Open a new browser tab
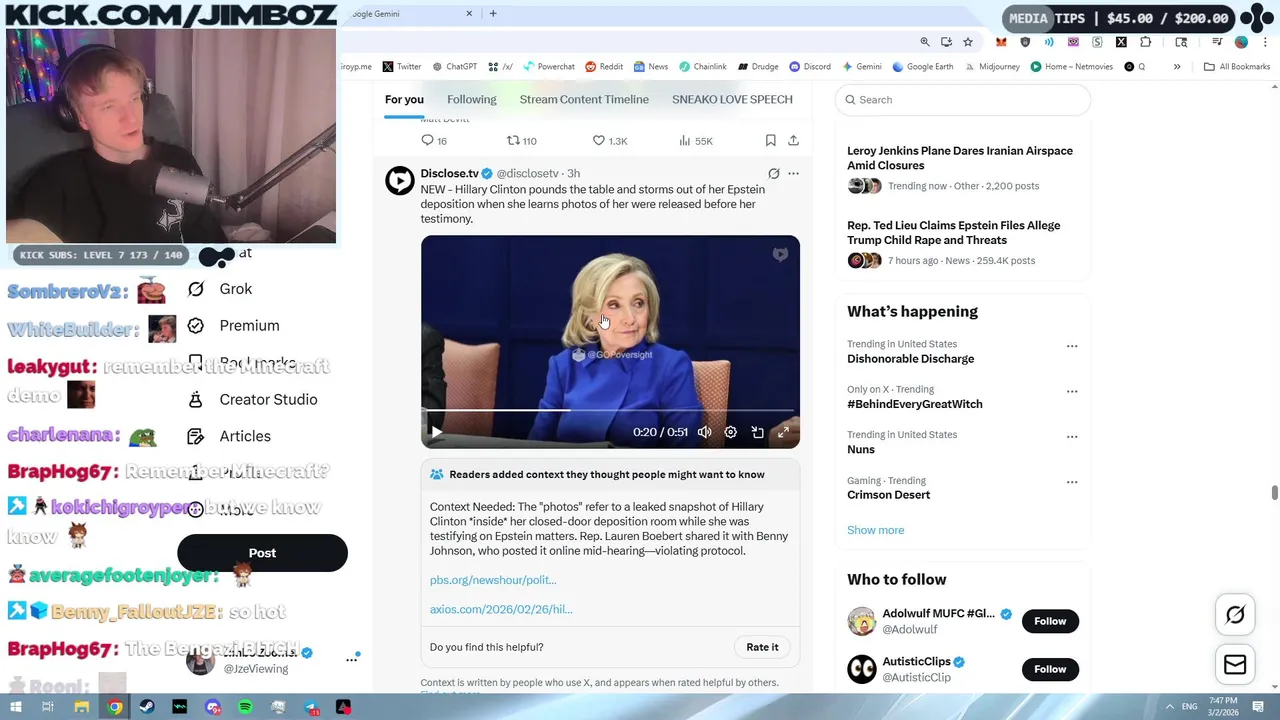The image size is (1280, 720). pyautogui.click(x=493, y=14)
